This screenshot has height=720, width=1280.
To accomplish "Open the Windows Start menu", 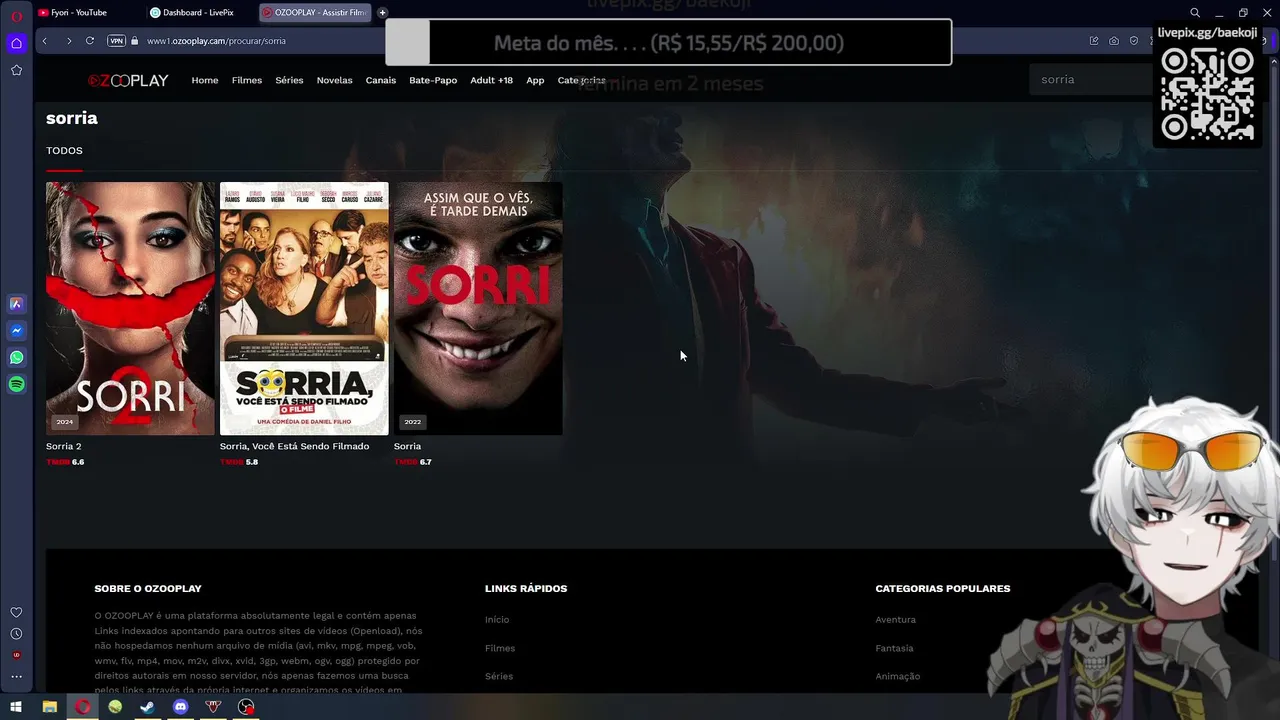I will (x=16, y=707).
